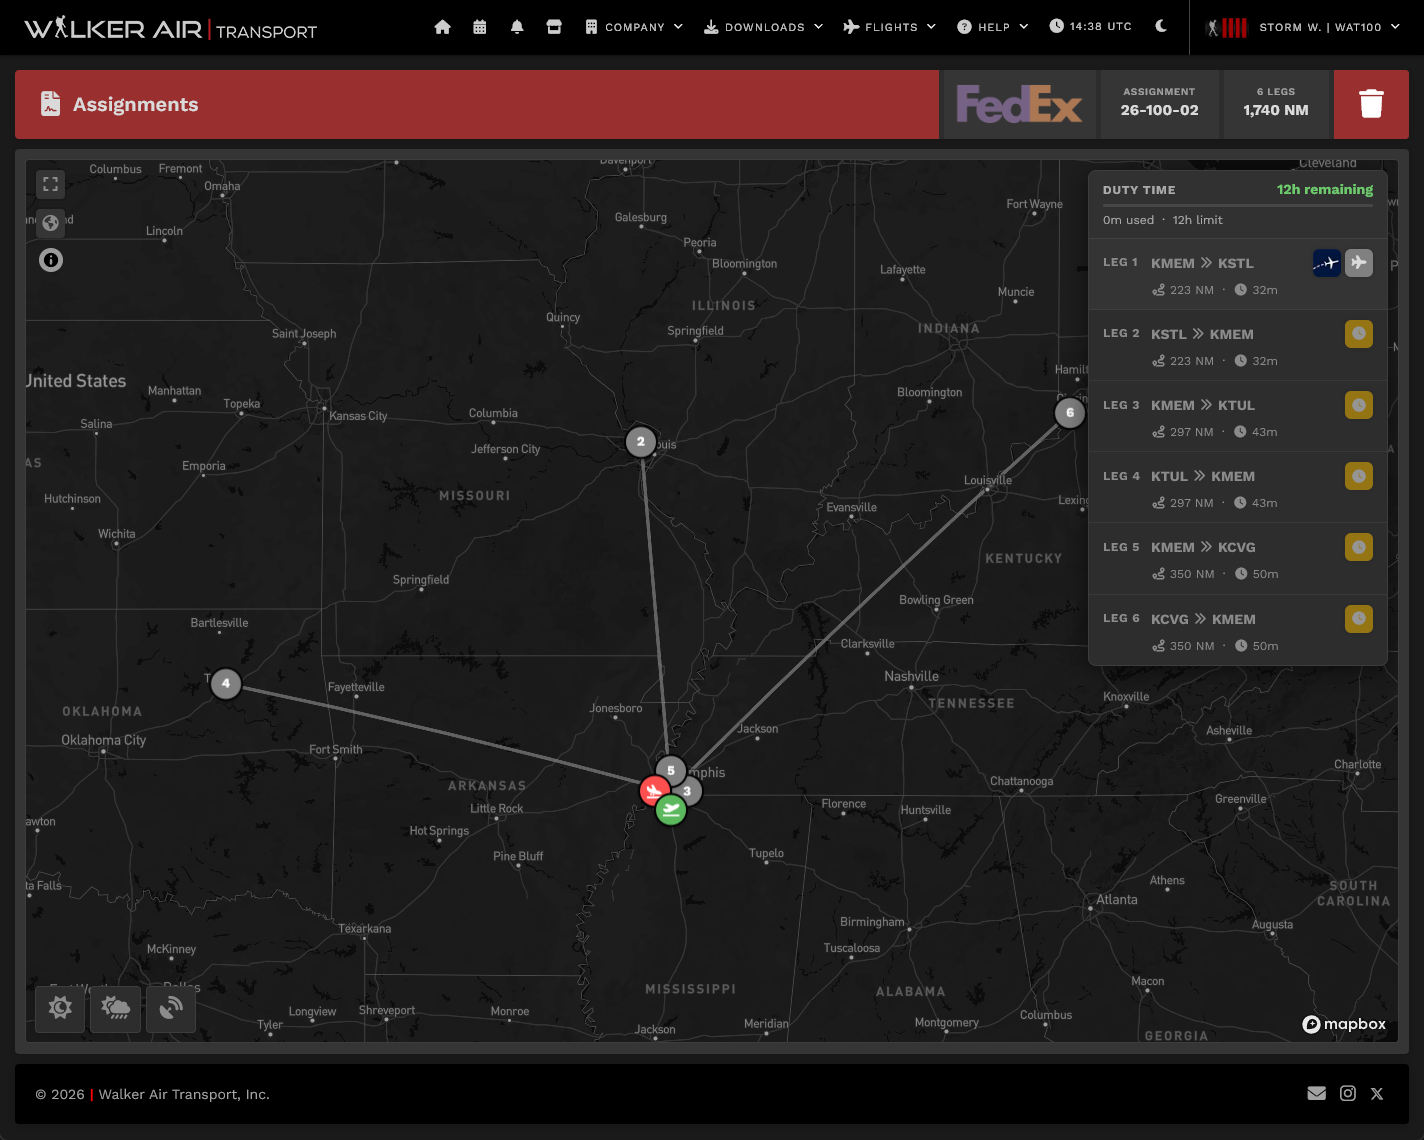Click gray airplane button on Leg 1
Image resolution: width=1424 pixels, height=1140 pixels.
1359,263
